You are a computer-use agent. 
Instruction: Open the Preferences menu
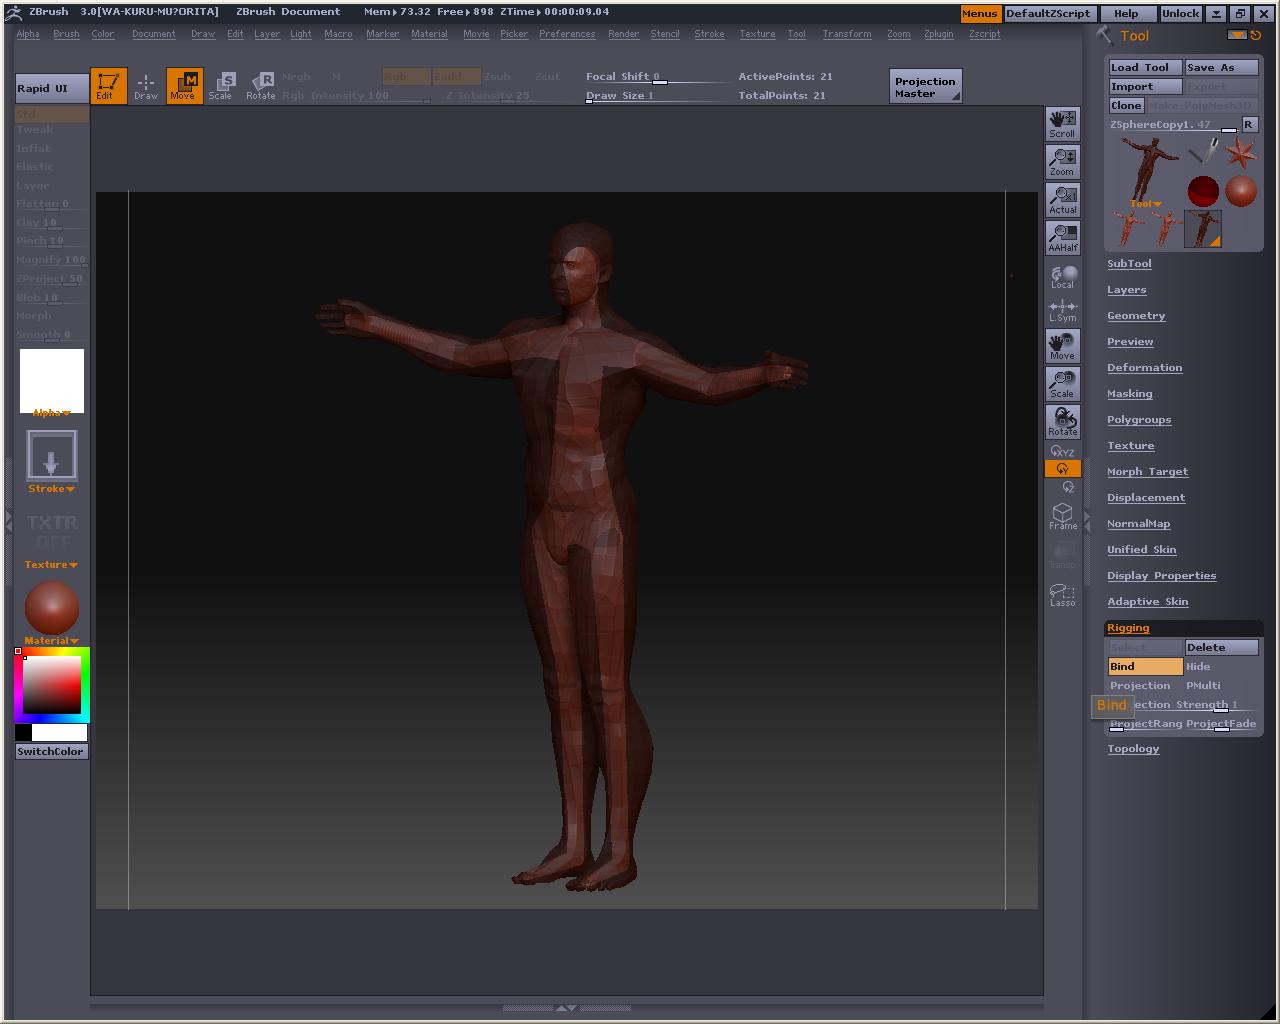tap(567, 34)
